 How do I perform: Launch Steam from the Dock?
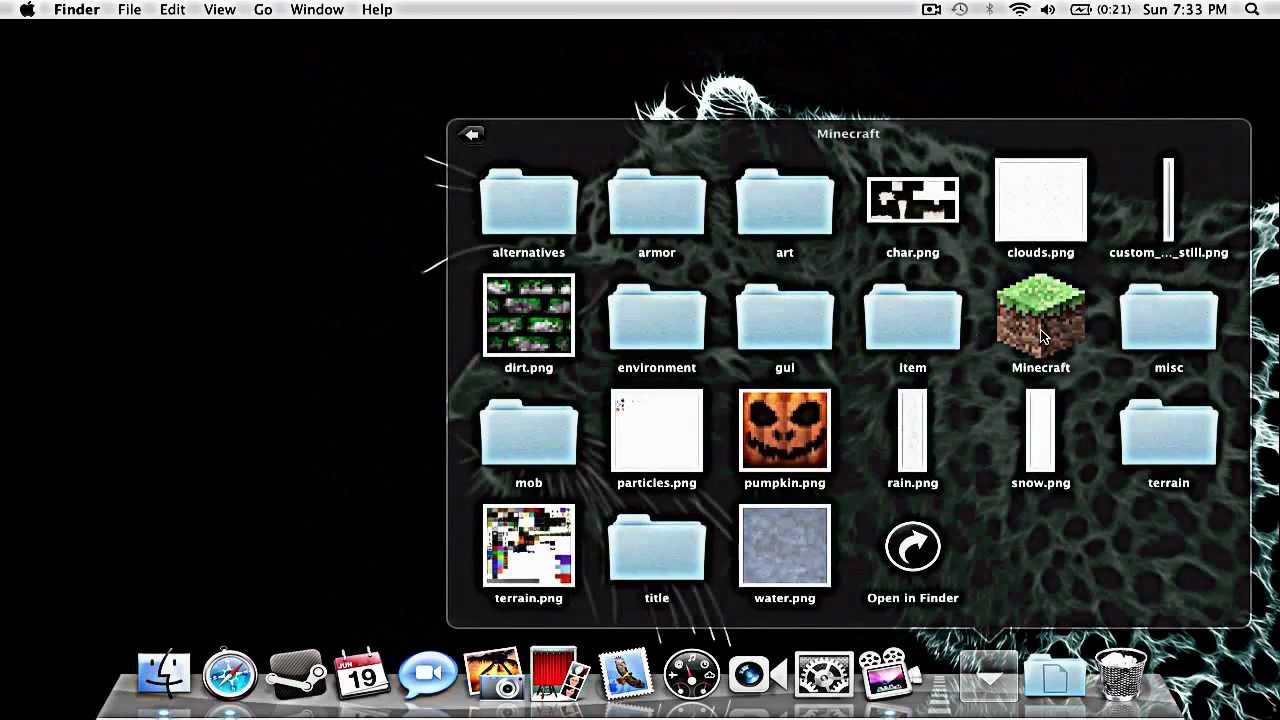296,673
